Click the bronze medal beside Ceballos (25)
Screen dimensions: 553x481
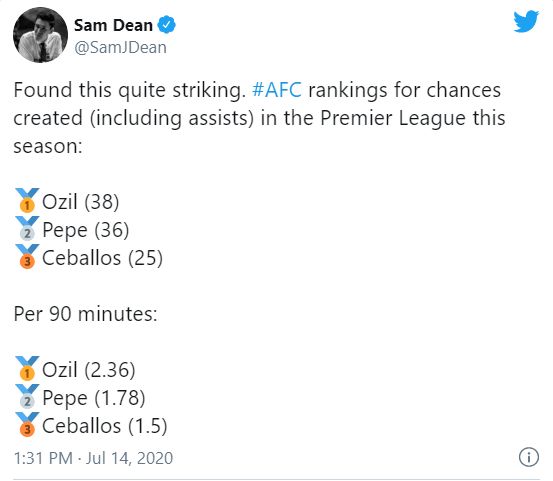27,256
